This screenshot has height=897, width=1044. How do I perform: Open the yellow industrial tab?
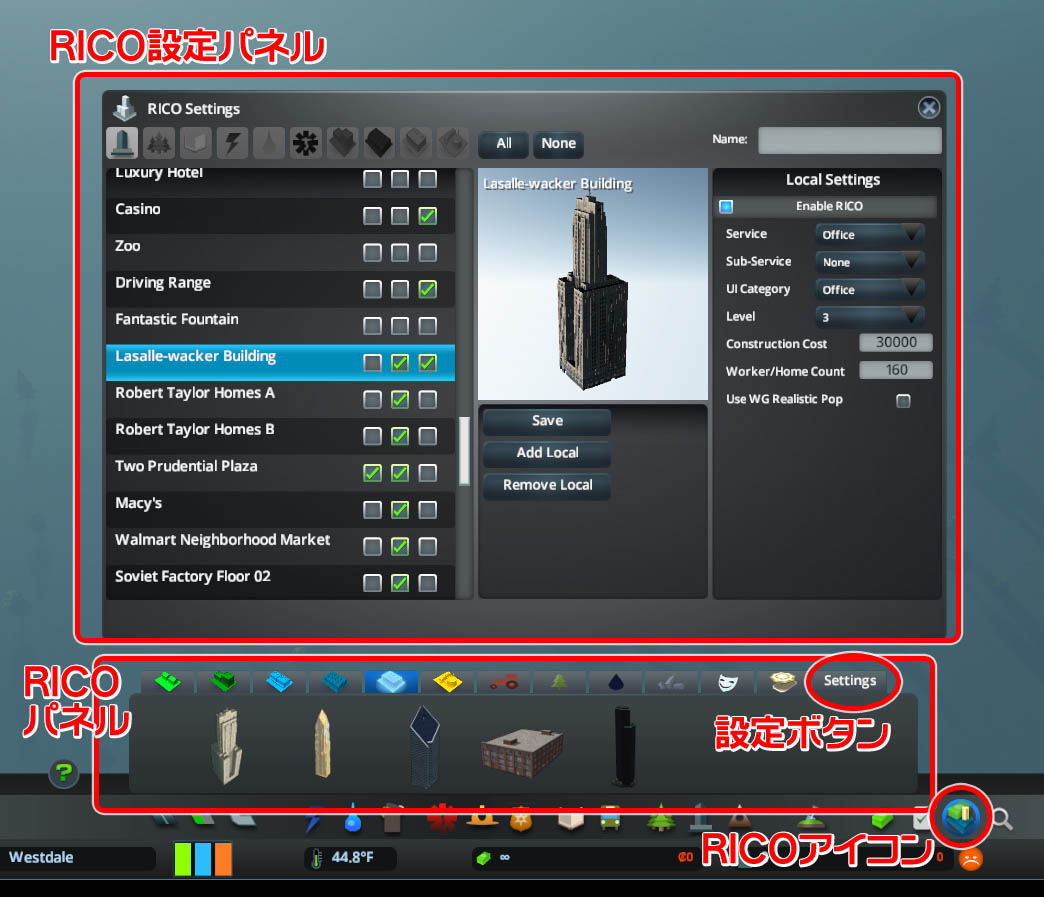[447, 681]
